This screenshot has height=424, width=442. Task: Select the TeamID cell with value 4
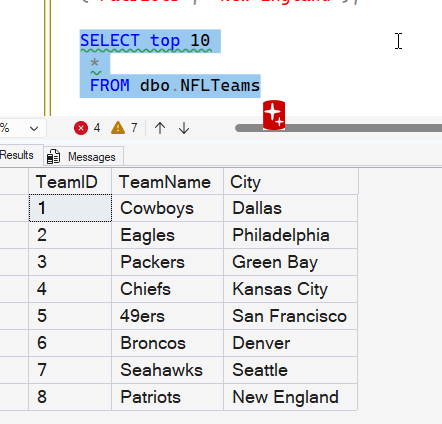pos(70,289)
